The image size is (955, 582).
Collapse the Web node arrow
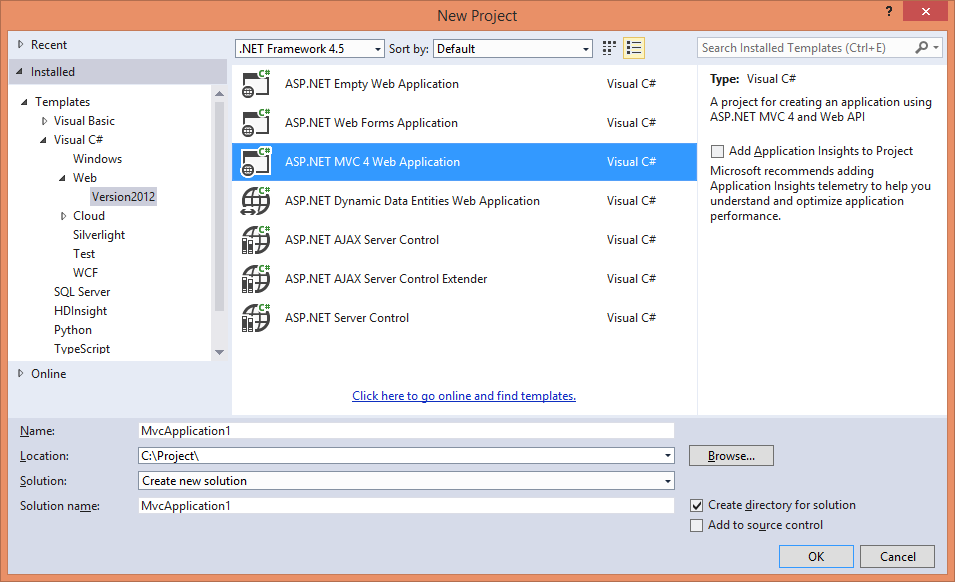click(x=62, y=178)
